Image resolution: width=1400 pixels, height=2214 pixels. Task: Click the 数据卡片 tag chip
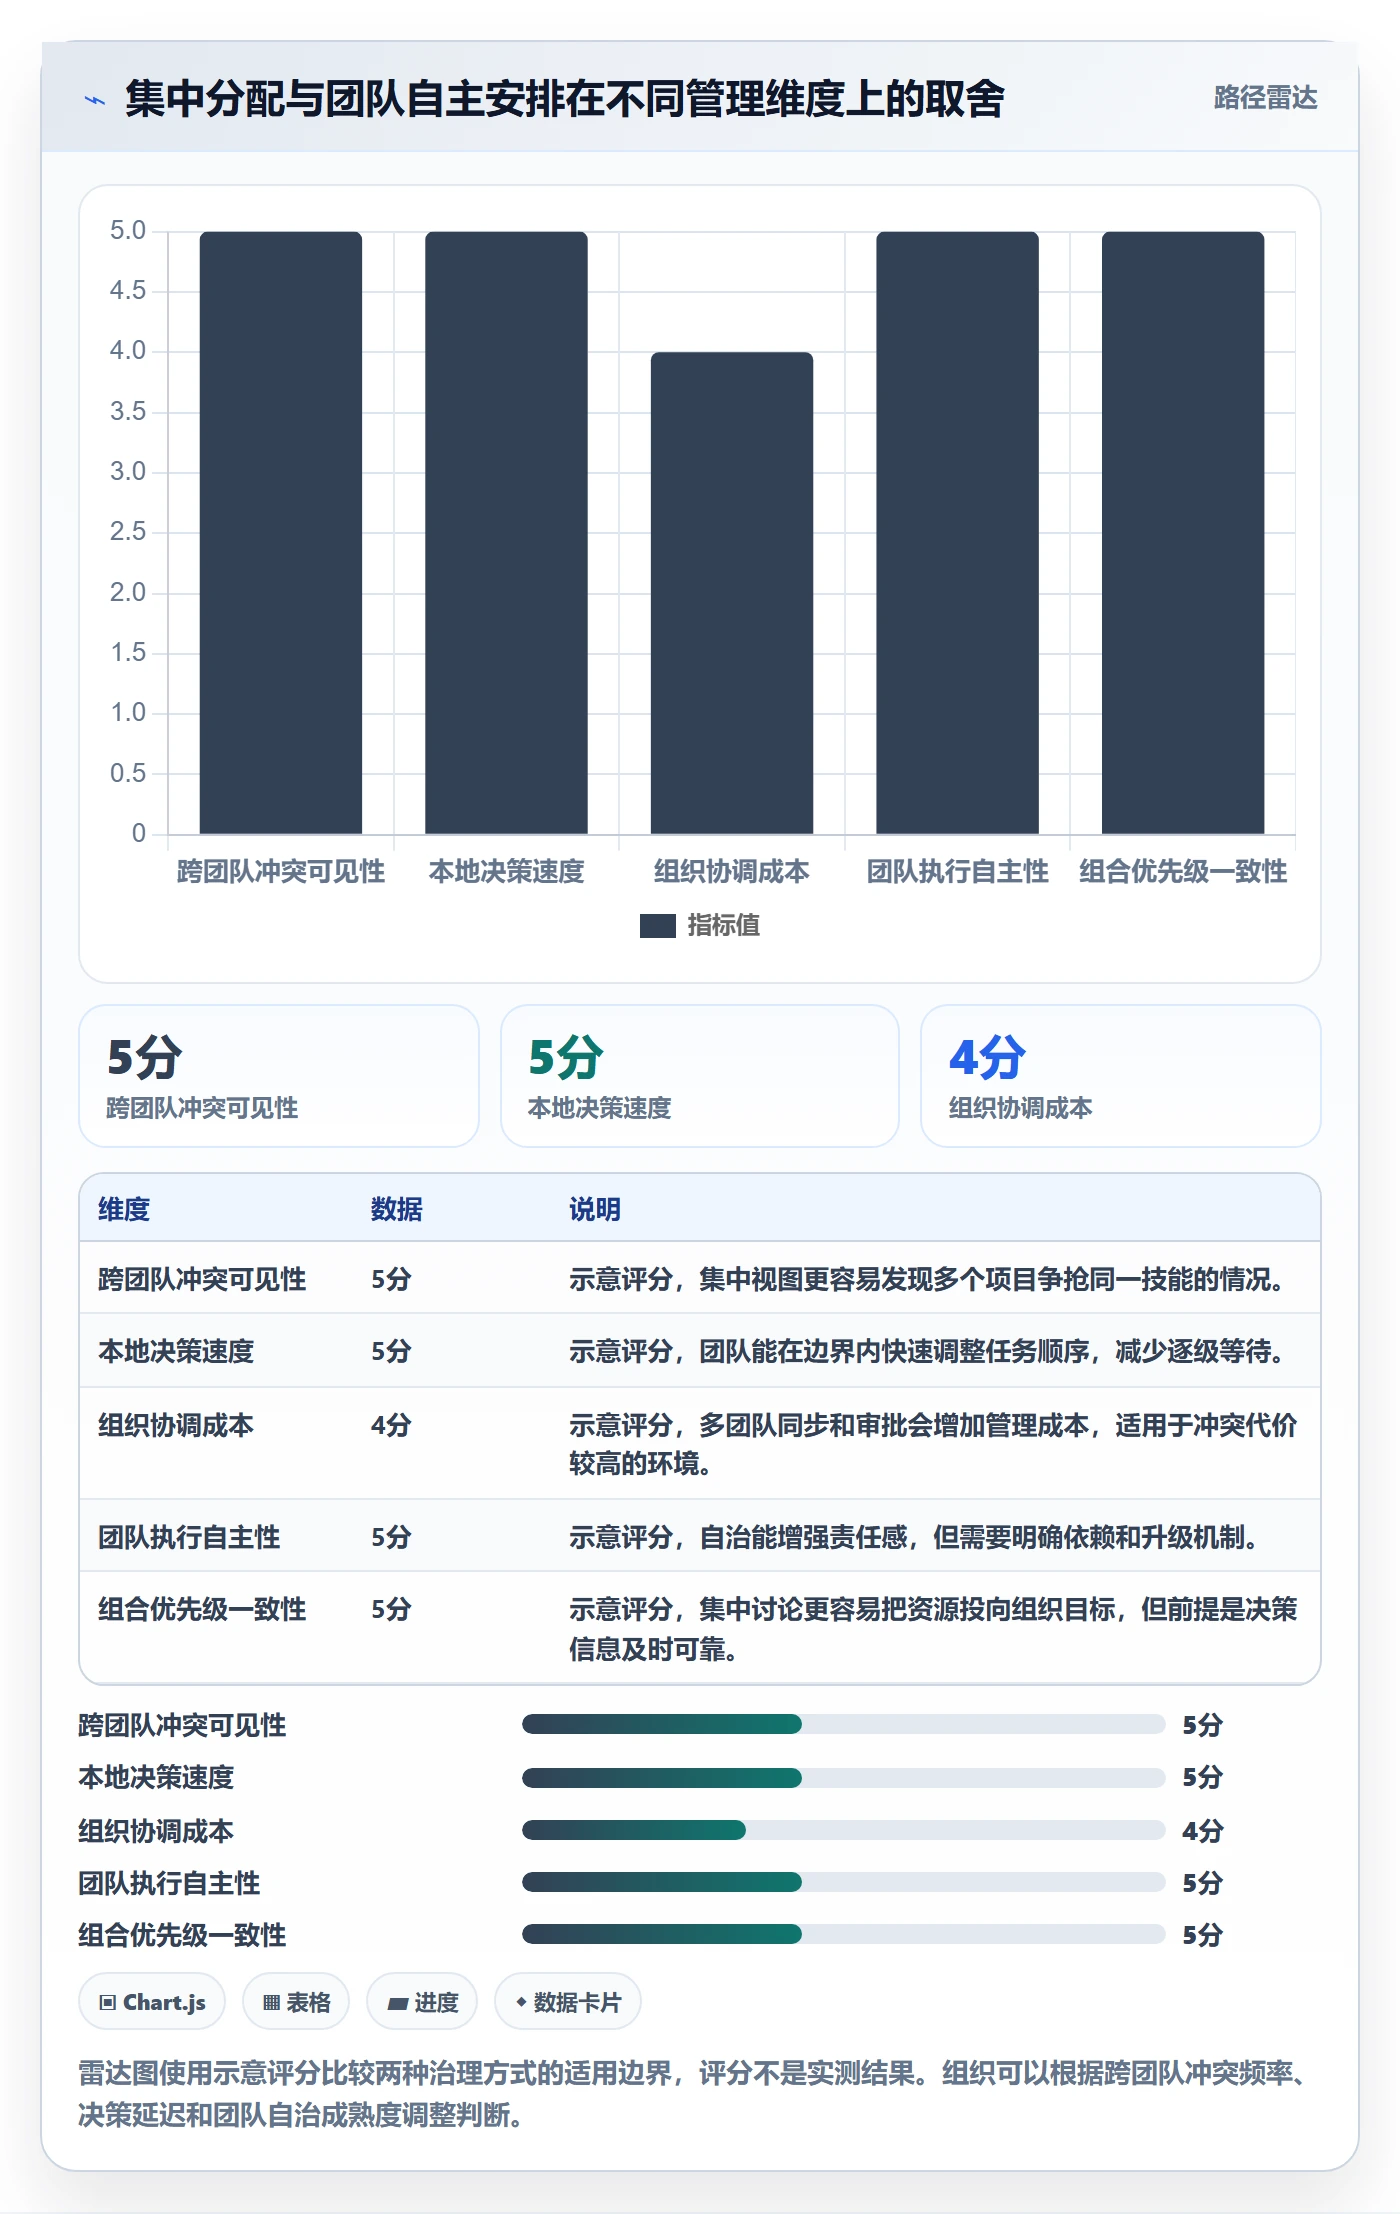(x=568, y=2002)
